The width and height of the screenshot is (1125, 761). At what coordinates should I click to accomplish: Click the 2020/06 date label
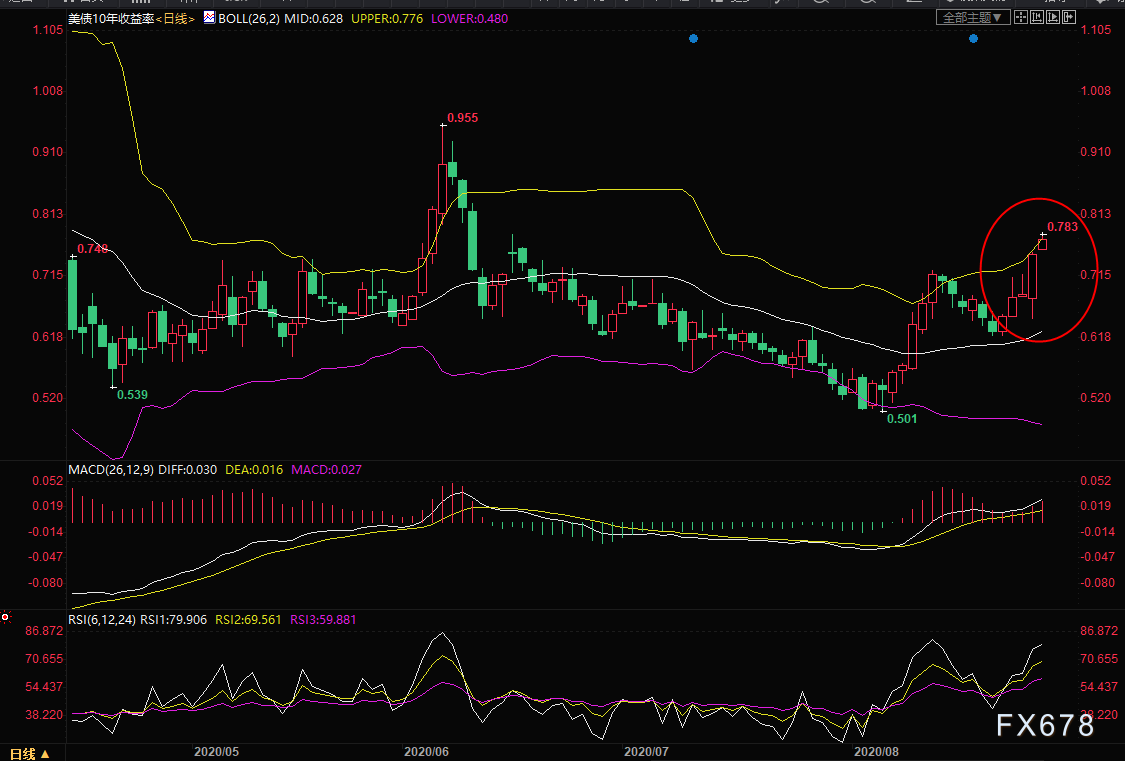coord(427,752)
